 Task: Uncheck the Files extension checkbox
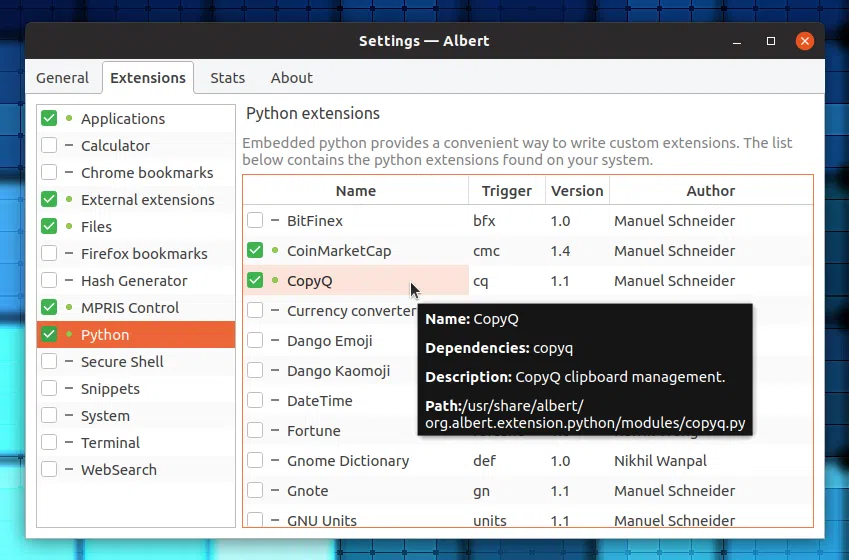click(49, 226)
